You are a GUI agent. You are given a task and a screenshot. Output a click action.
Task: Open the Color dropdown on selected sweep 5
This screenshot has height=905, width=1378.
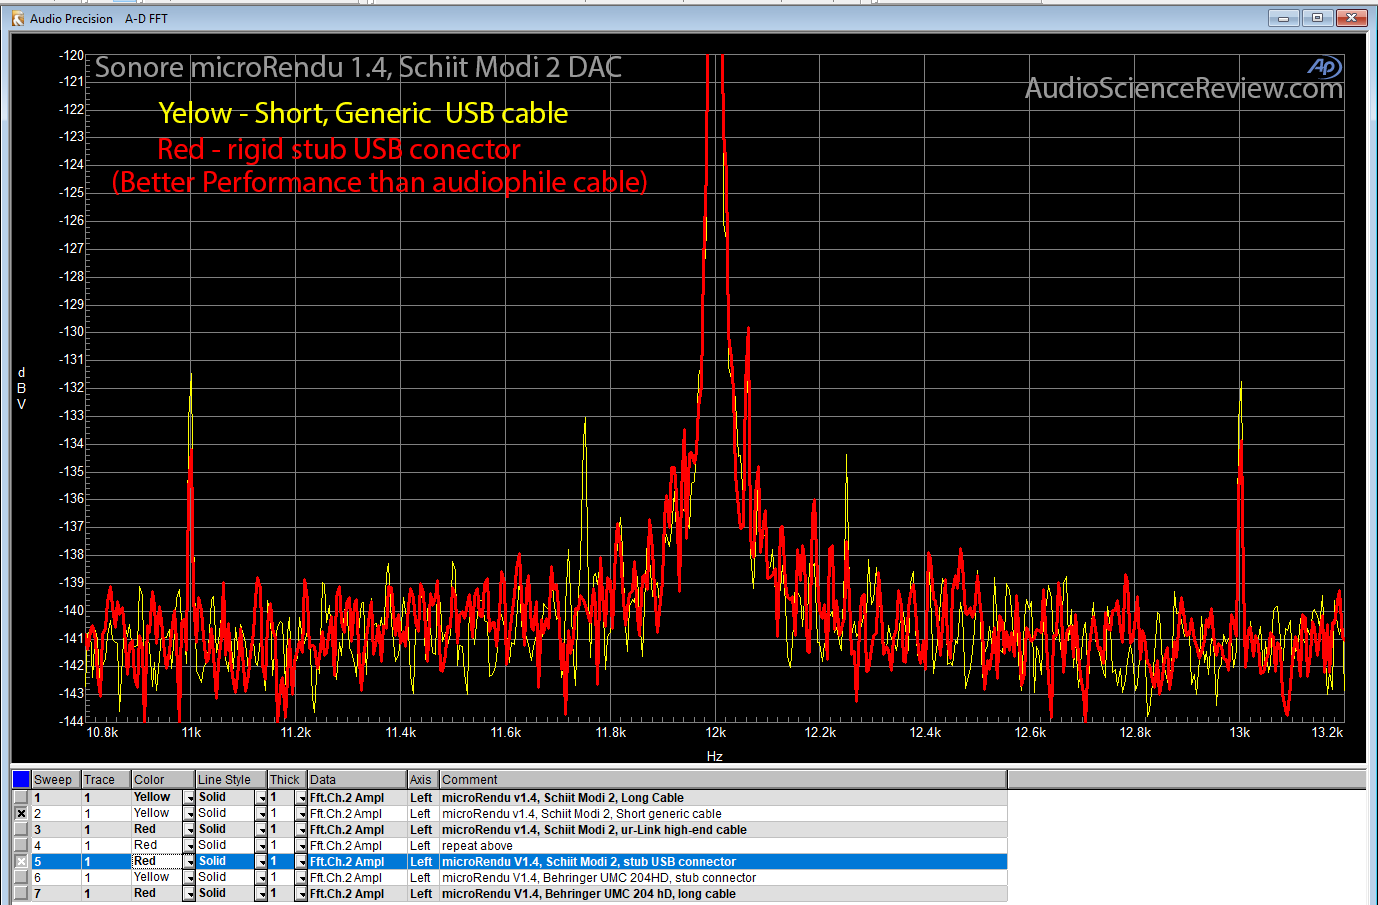tap(189, 862)
